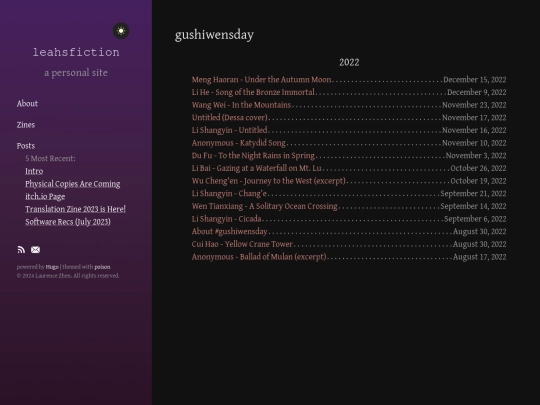Open Meng Haoran - Under the Autumn Moon
540x405 pixels.
tap(261, 80)
